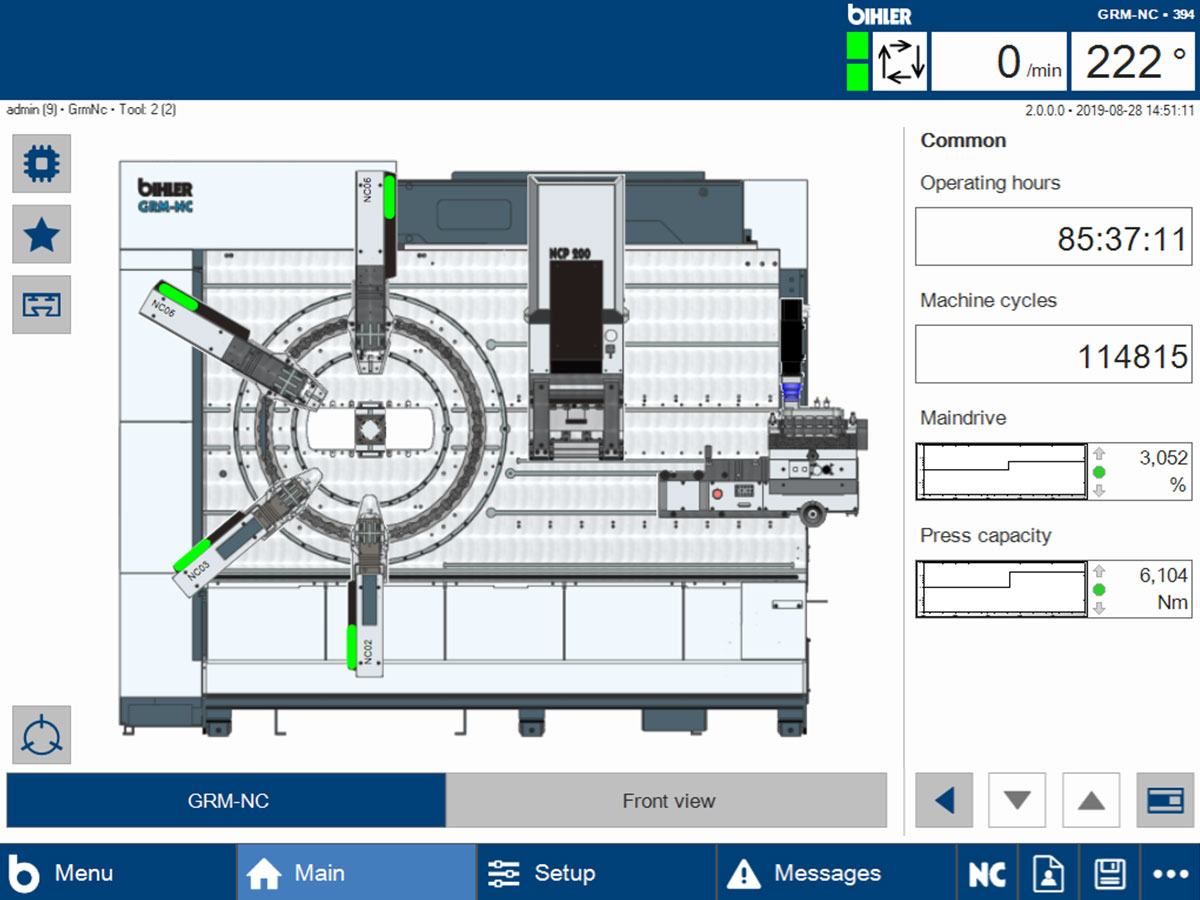
Task: Toggle the panel layout icon at right
Action: click(x=1165, y=800)
